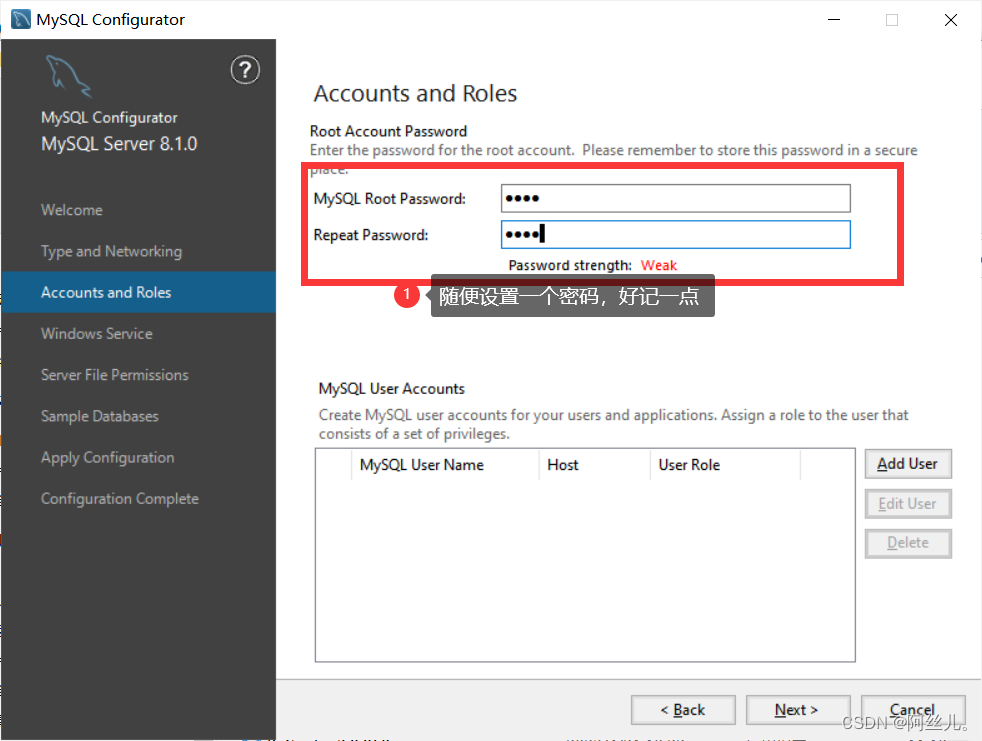The width and height of the screenshot is (982, 741).
Task: Open the Sample Databases step
Action: pyautogui.click(x=100, y=417)
